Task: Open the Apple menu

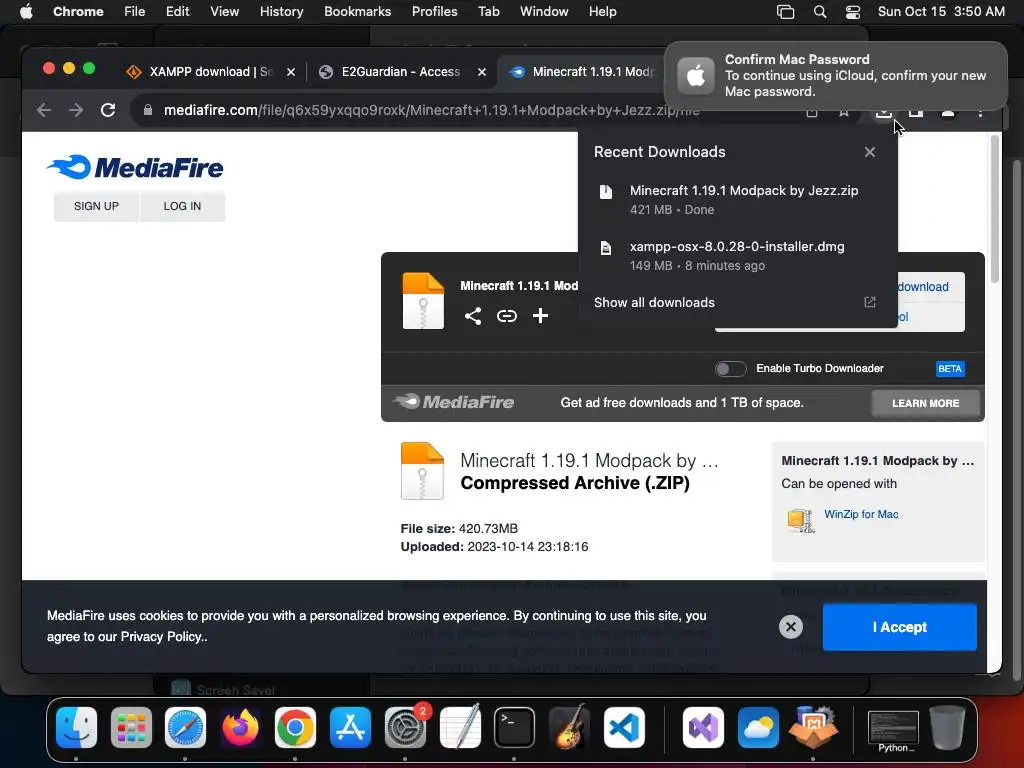Action: point(26,12)
